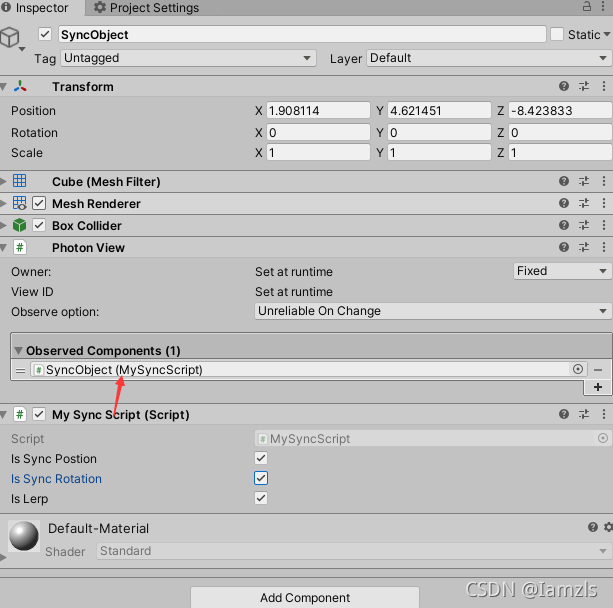Open Box Collider help icon
Screen dimensions: 613x608
pyautogui.click(x=563, y=225)
